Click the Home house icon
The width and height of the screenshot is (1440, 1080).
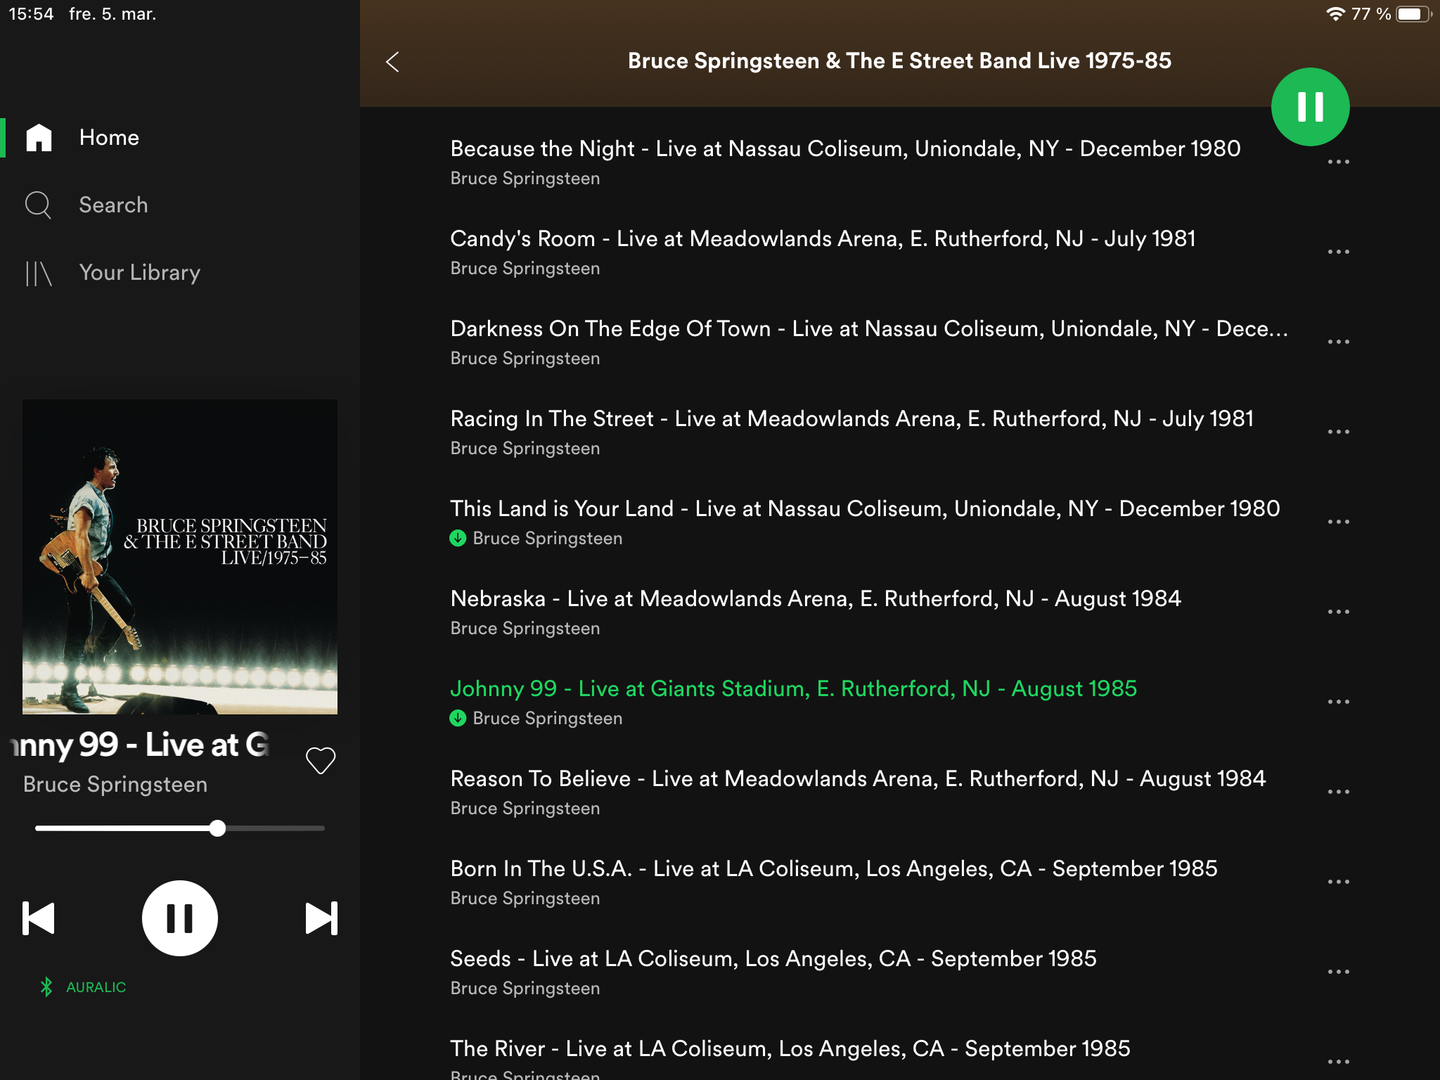[39, 138]
